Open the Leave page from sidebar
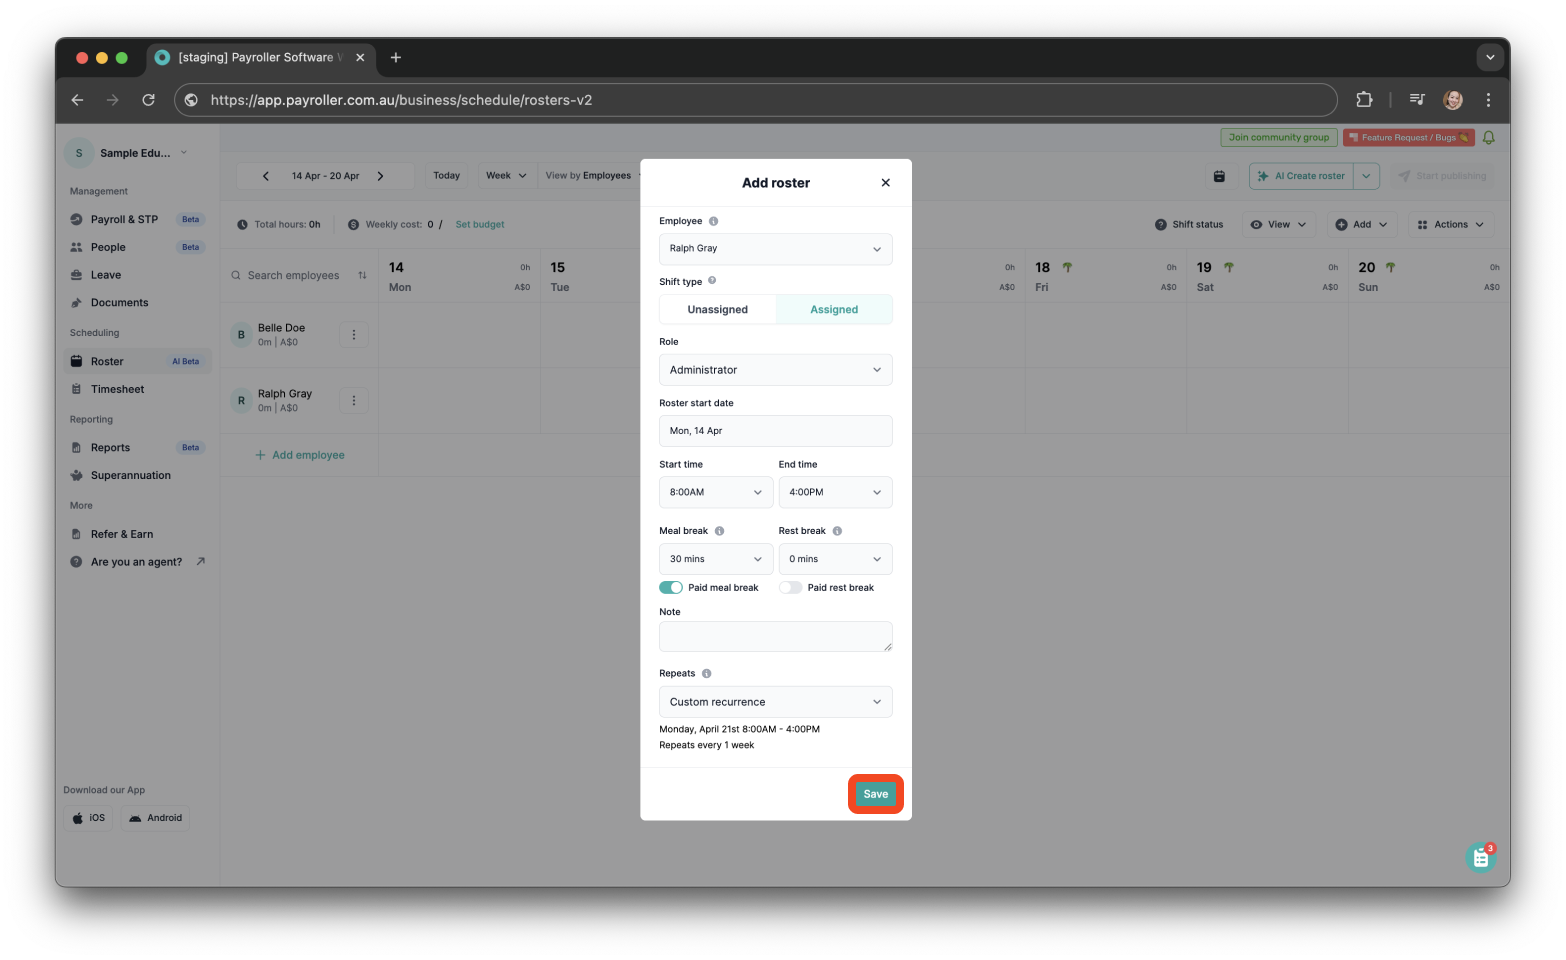 coord(106,274)
